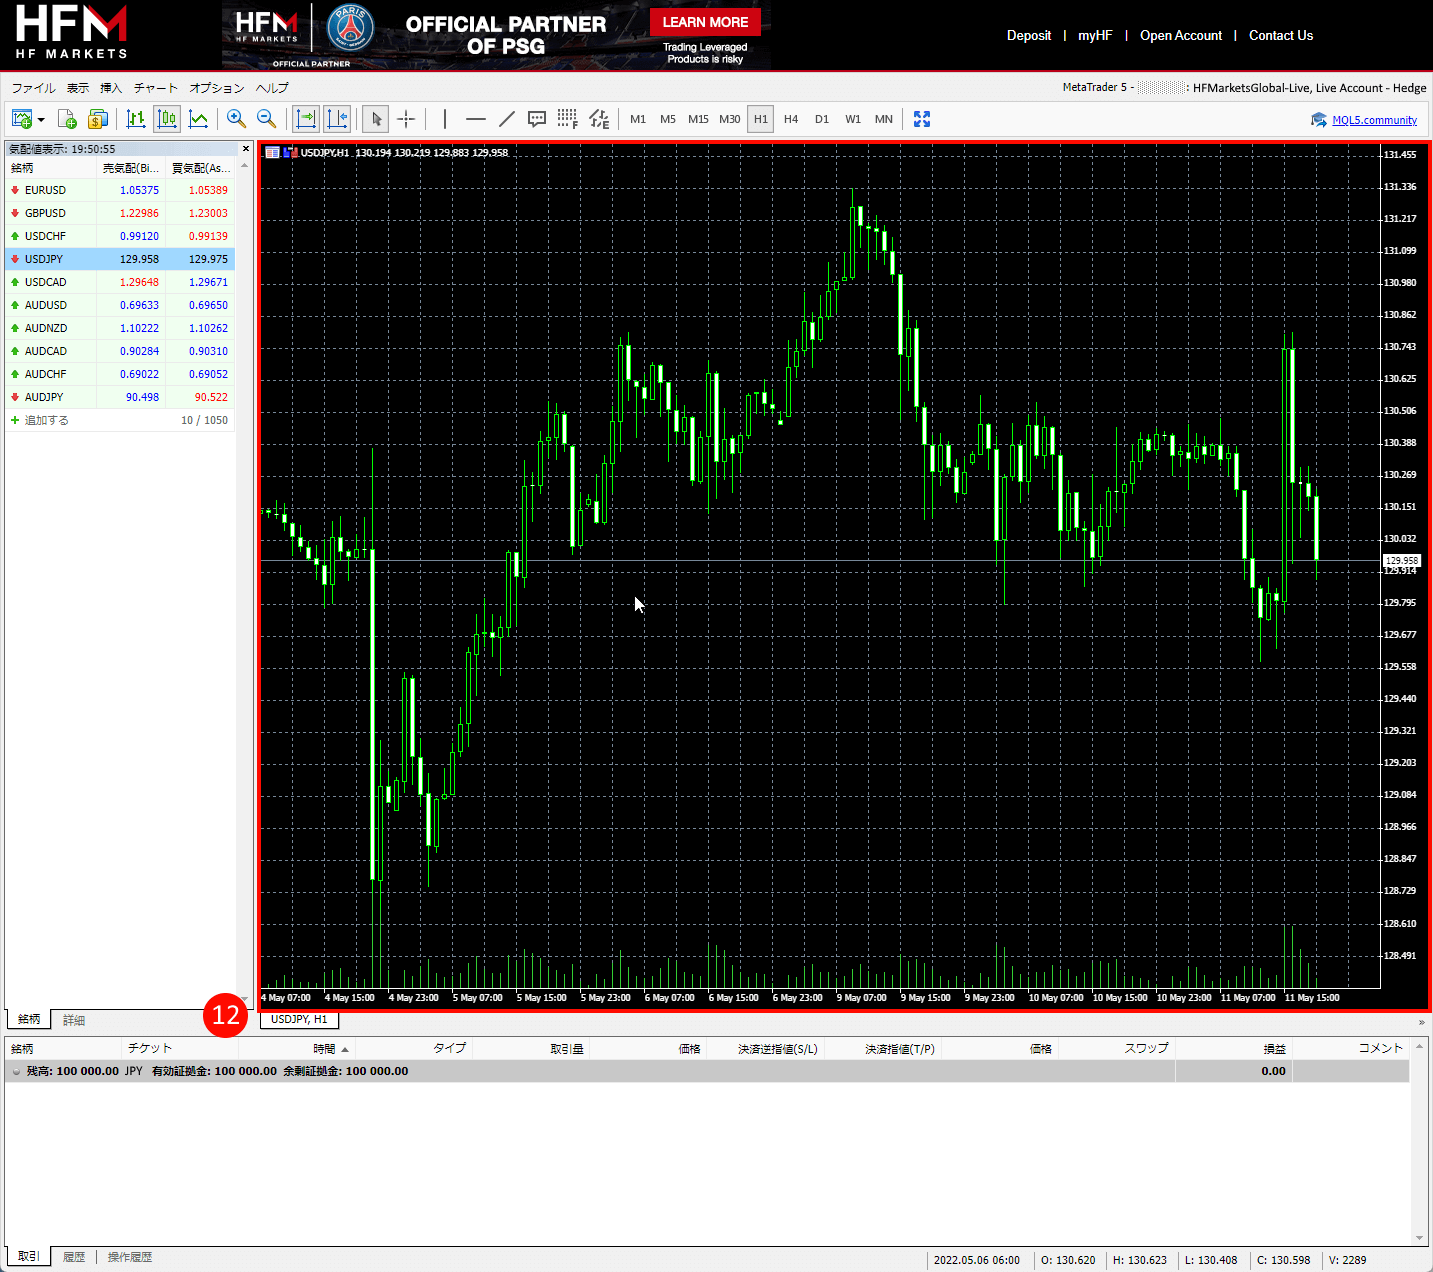Open the new order dropdown arrow
This screenshot has width=1433, height=1272.
(42, 119)
